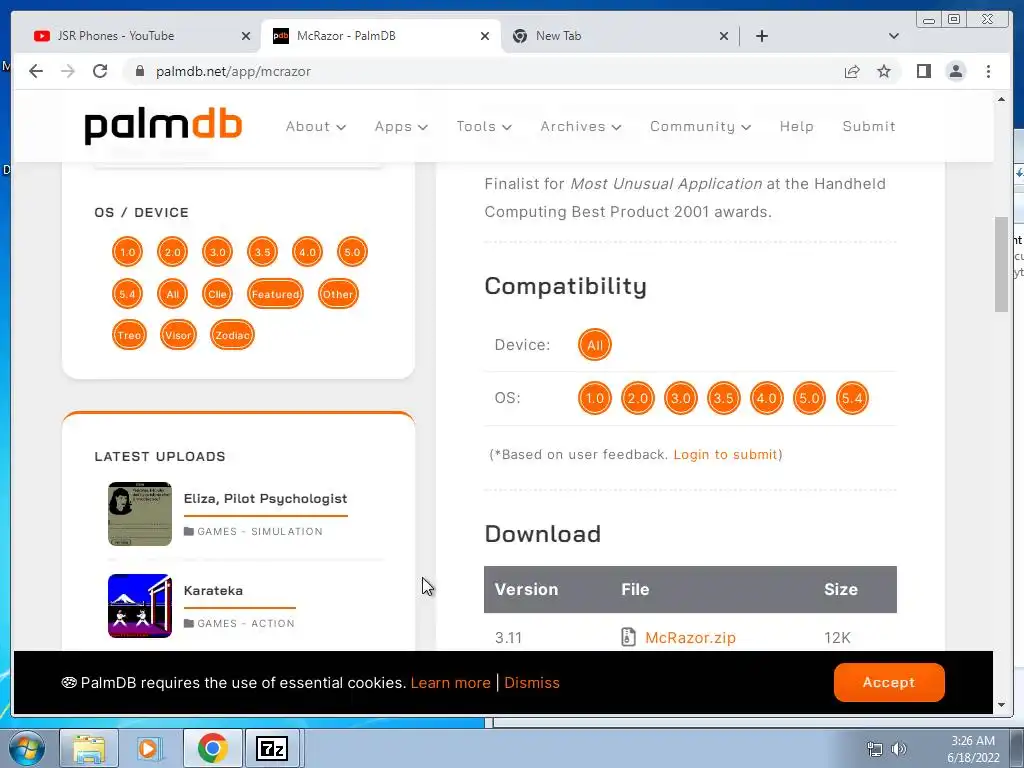
Task: Click Compatibility OS 1.0 badge
Action: click(x=595, y=398)
